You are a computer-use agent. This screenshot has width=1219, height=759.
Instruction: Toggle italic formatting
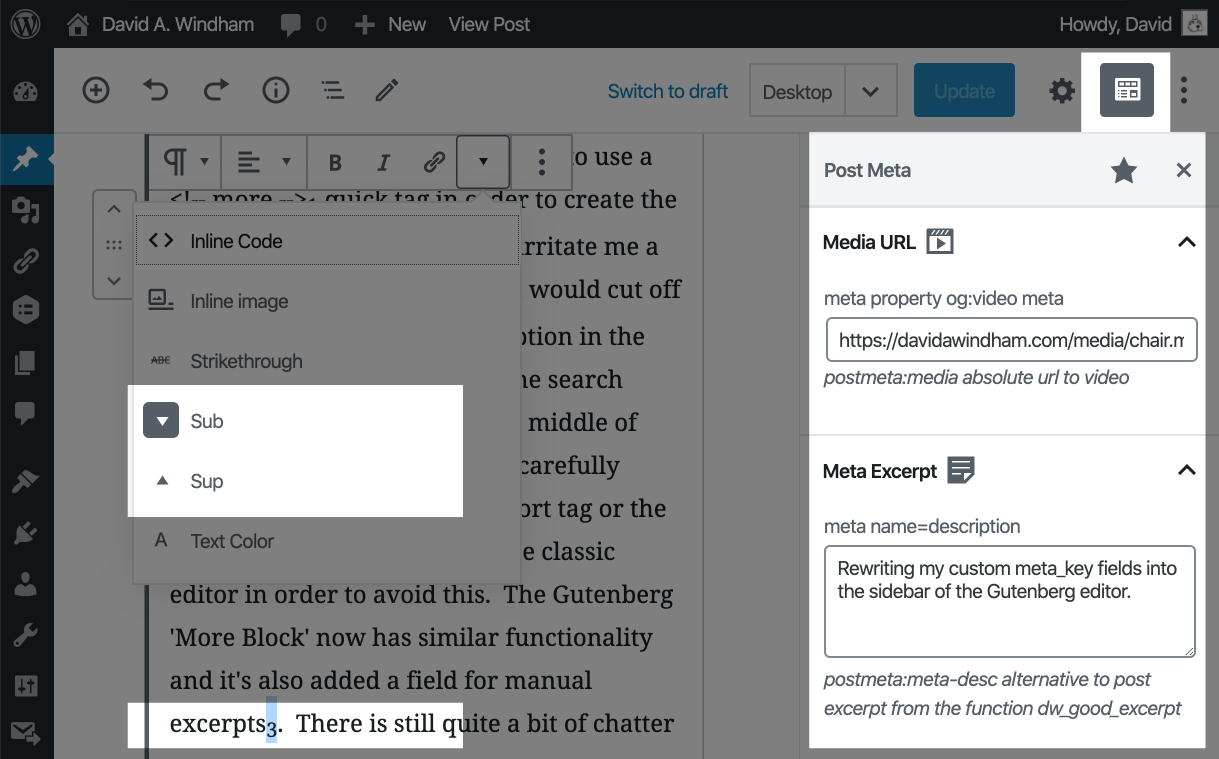(383, 162)
